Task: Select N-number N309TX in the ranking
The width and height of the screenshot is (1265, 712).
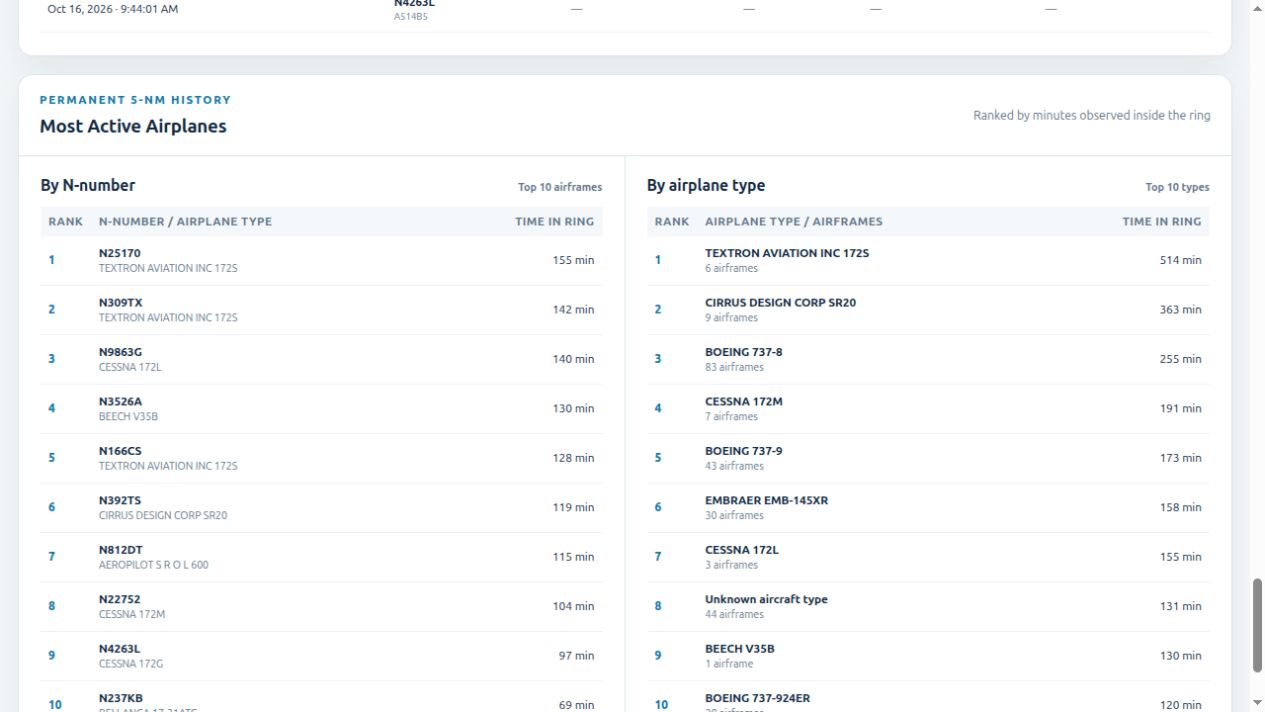Action: [x=121, y=302]
